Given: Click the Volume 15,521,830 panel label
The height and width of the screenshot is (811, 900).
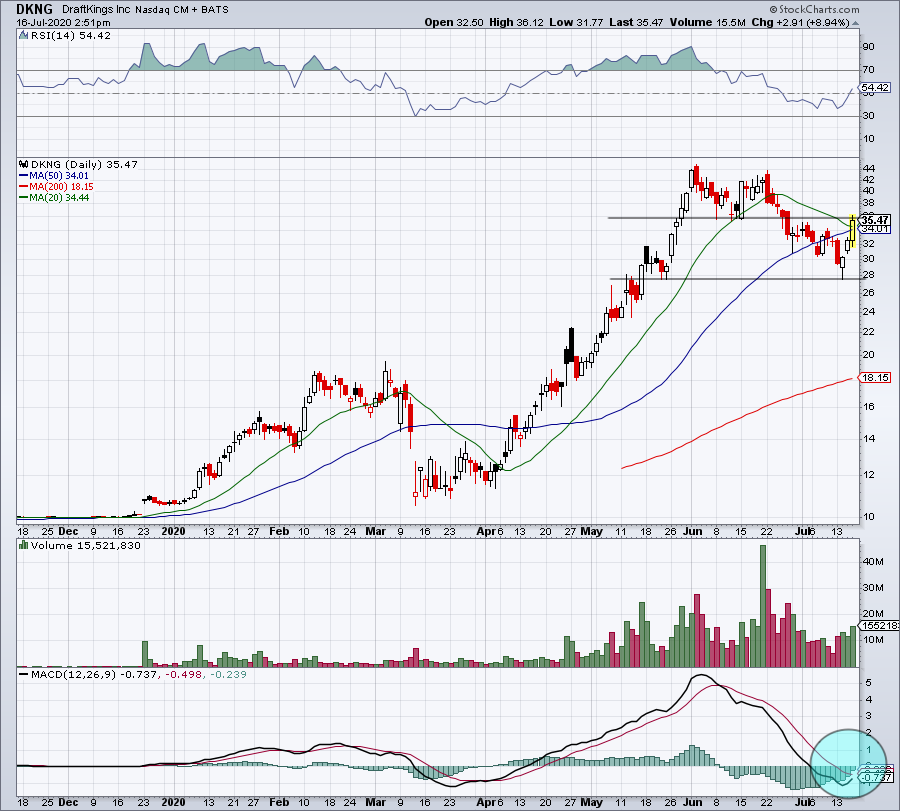Looking at the screenshot, I should pyautogui.click(x=86, y=545).
